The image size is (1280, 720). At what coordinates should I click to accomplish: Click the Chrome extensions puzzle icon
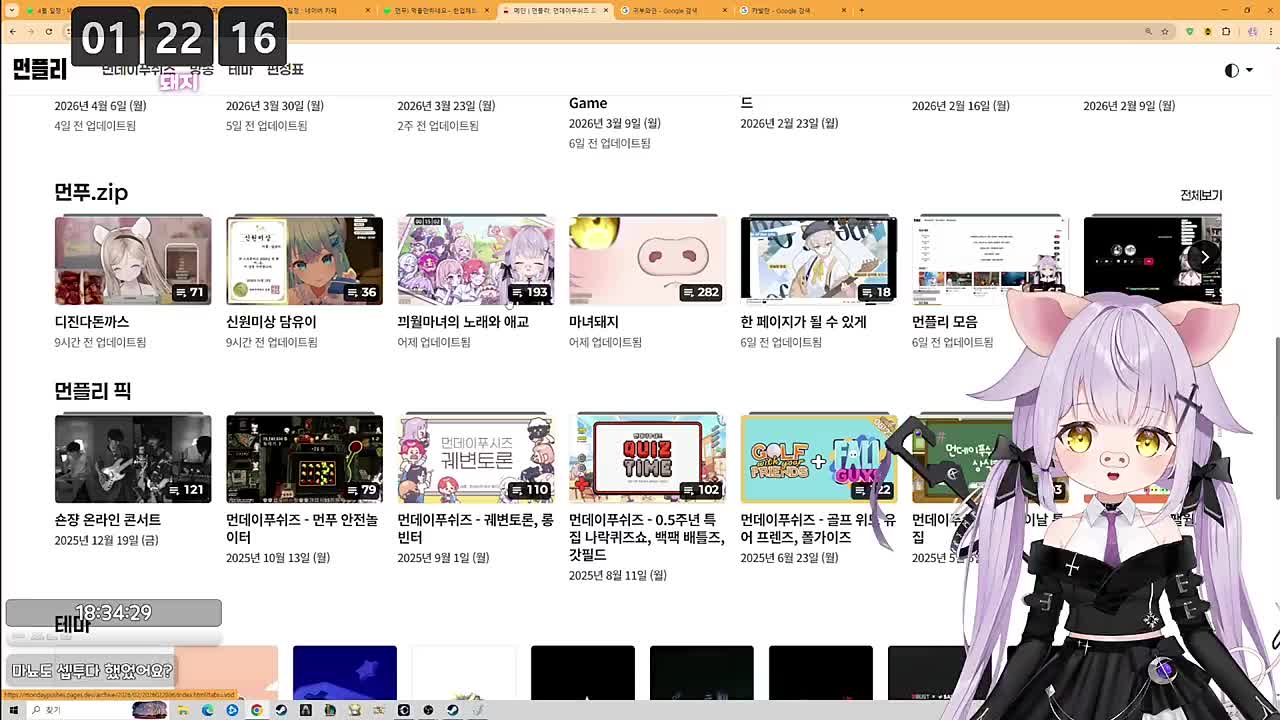tap(1226, 33)
